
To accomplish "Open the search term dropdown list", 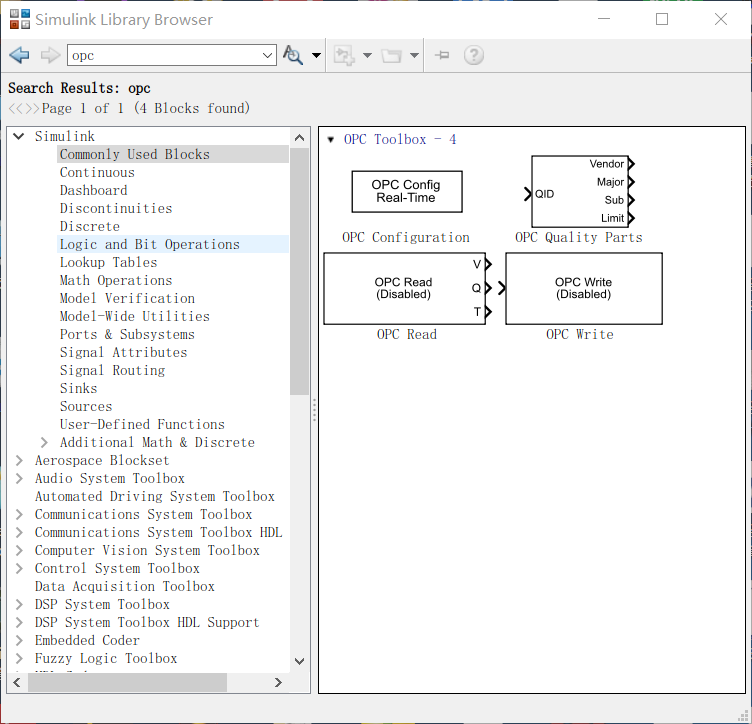I will coord(267,56).
